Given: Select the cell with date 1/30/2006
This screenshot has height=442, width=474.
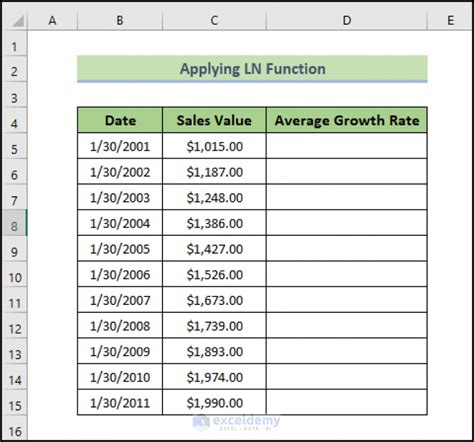Looking at the screenshot, I should [120, 274].
